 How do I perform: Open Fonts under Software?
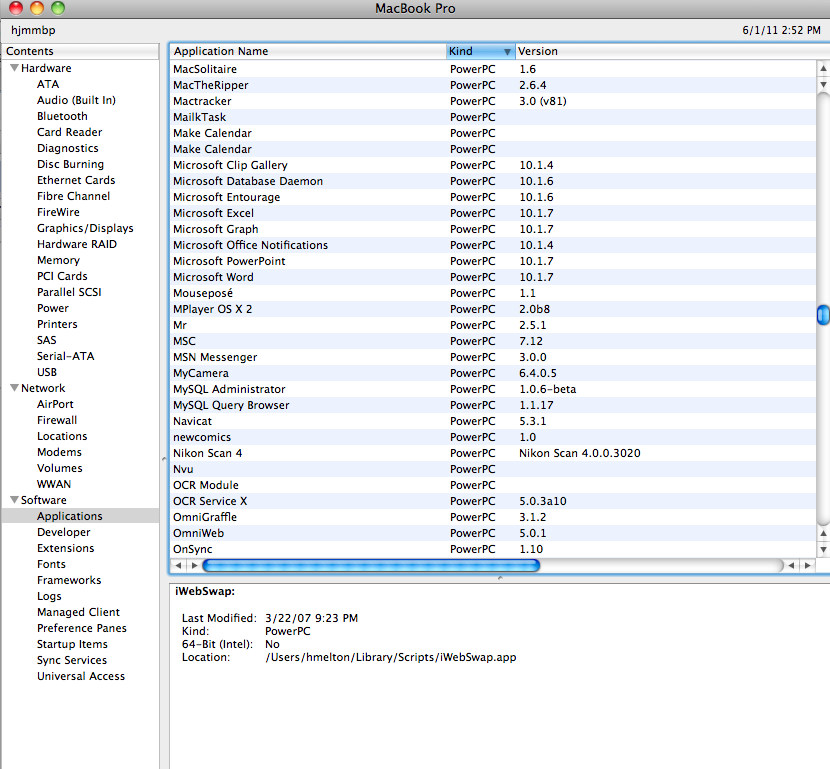tap(51, 564)
